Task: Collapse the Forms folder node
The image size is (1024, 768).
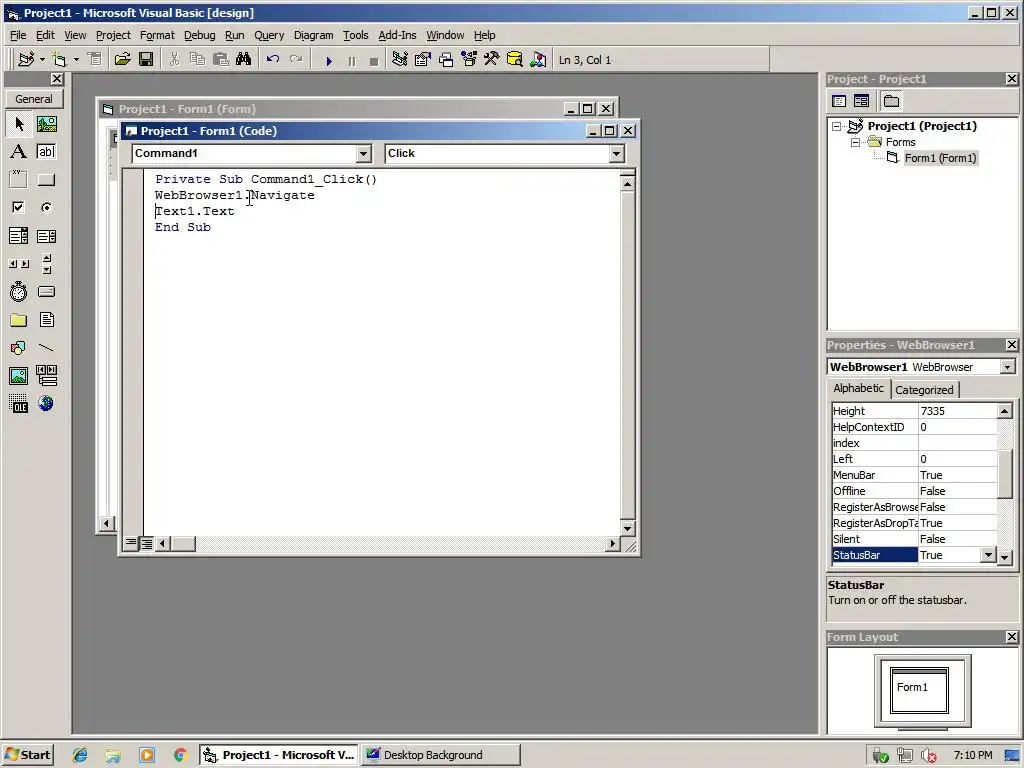Action: (855, 142)
